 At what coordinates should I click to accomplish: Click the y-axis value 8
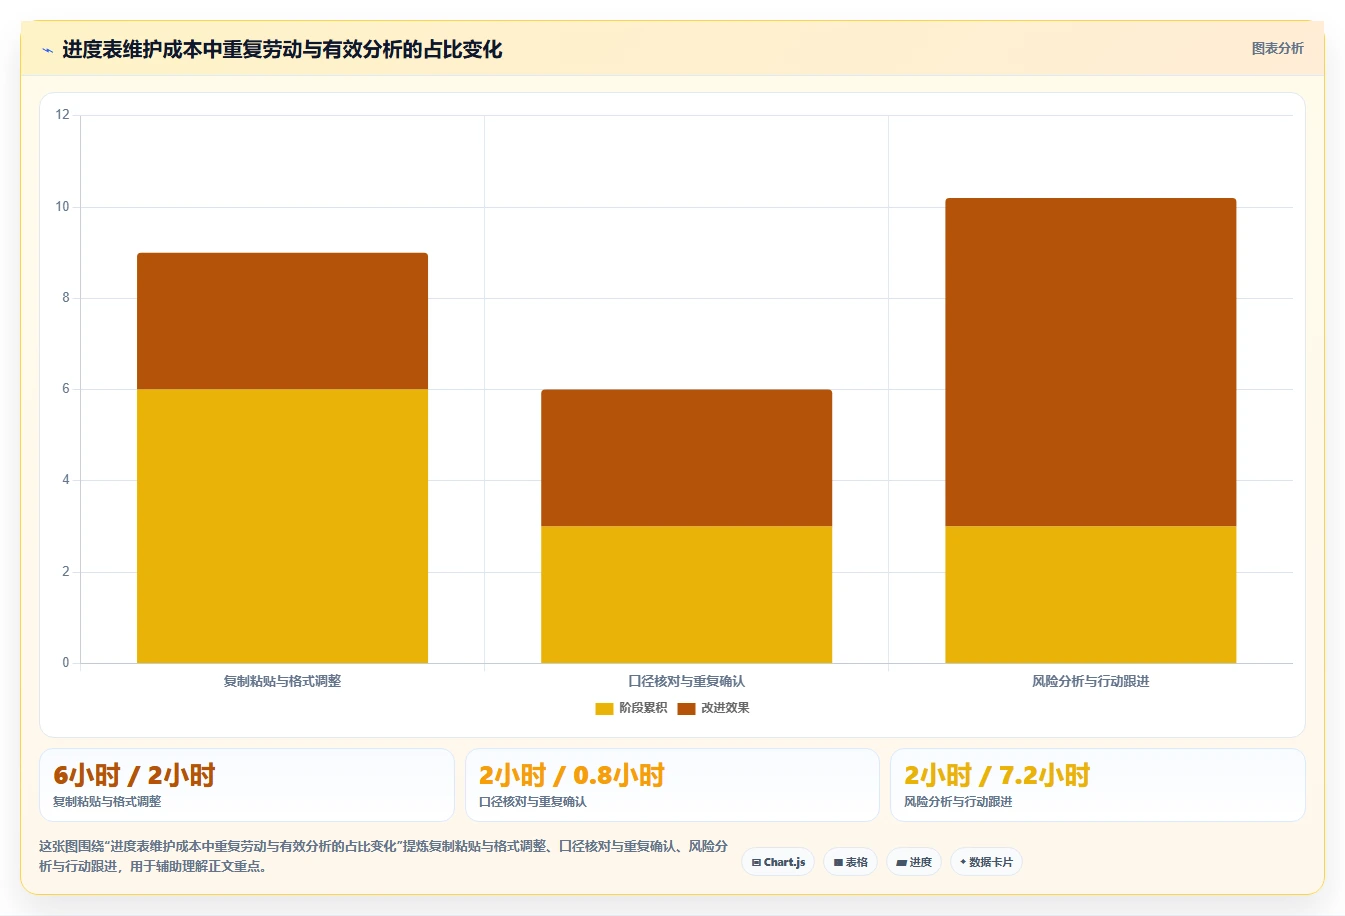pyautogui.click(x=66, y=298)
